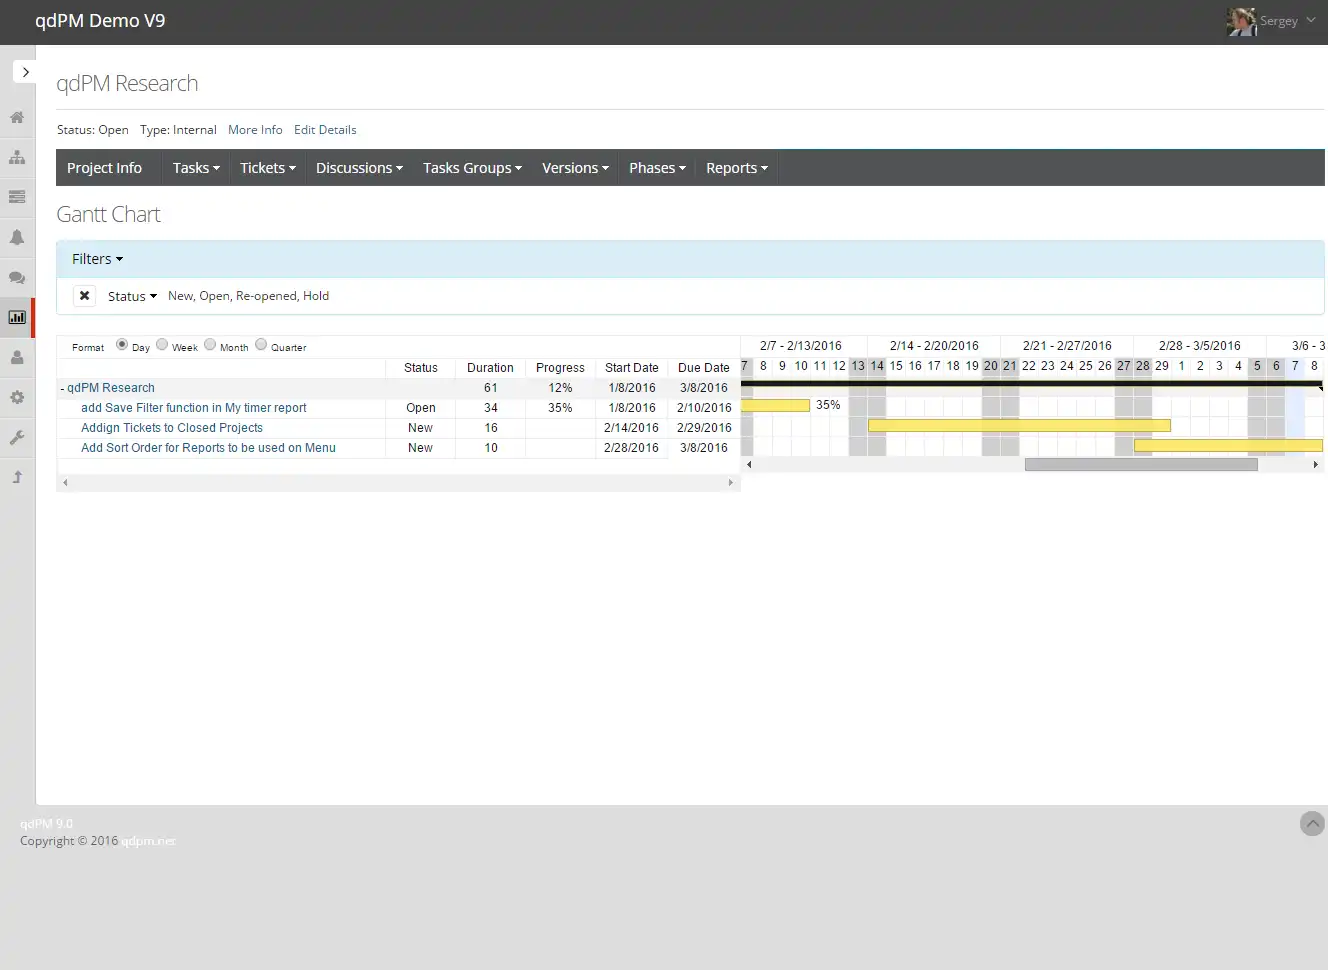
Task: Click Sergey's profile avatar
Action: click(x=1241, y=21)
